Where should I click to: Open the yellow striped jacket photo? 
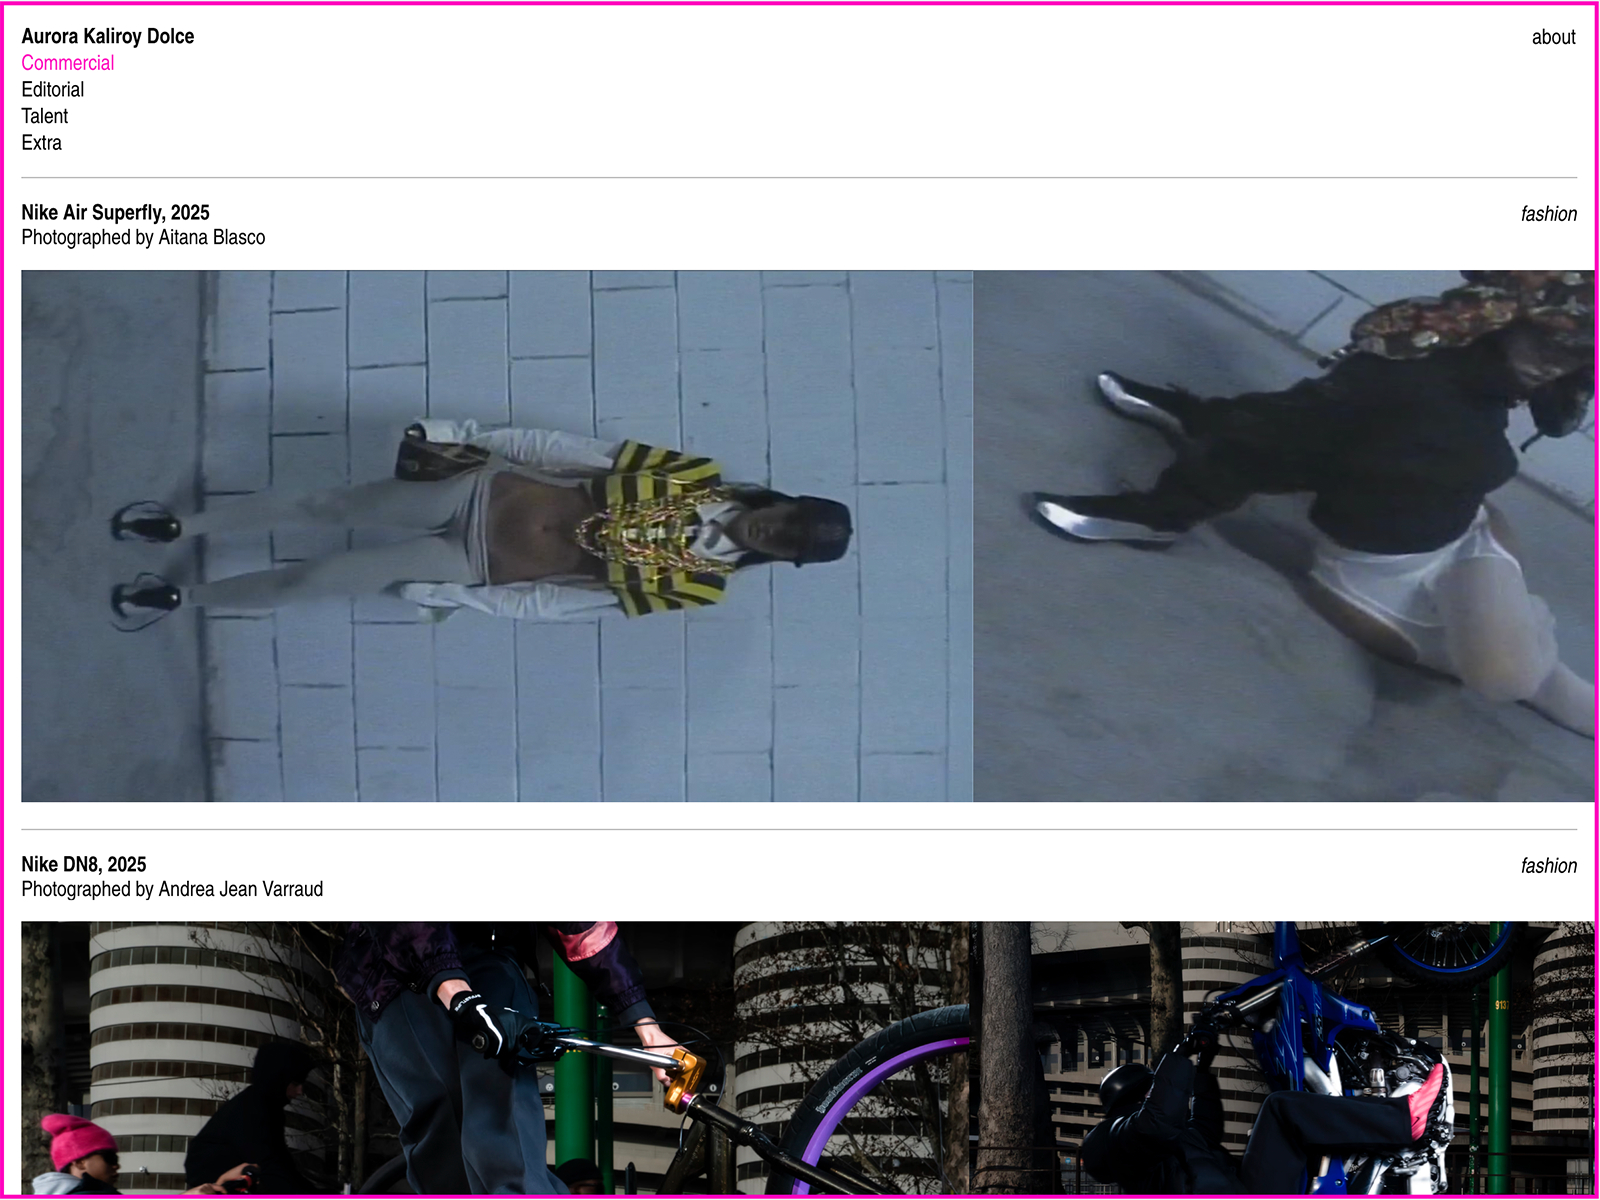497,536
